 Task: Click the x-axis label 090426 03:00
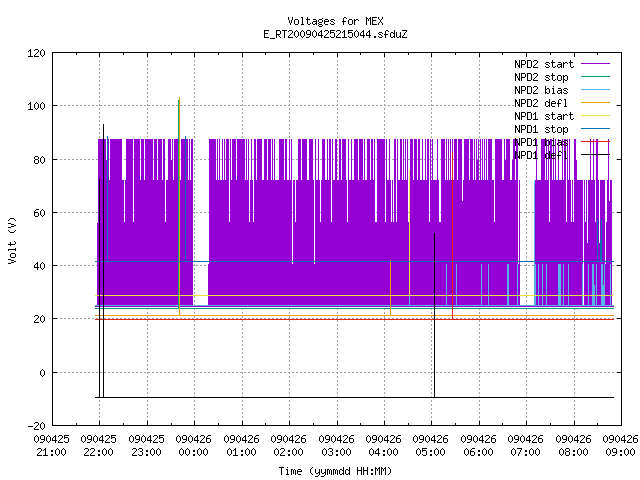coord(337,446)
